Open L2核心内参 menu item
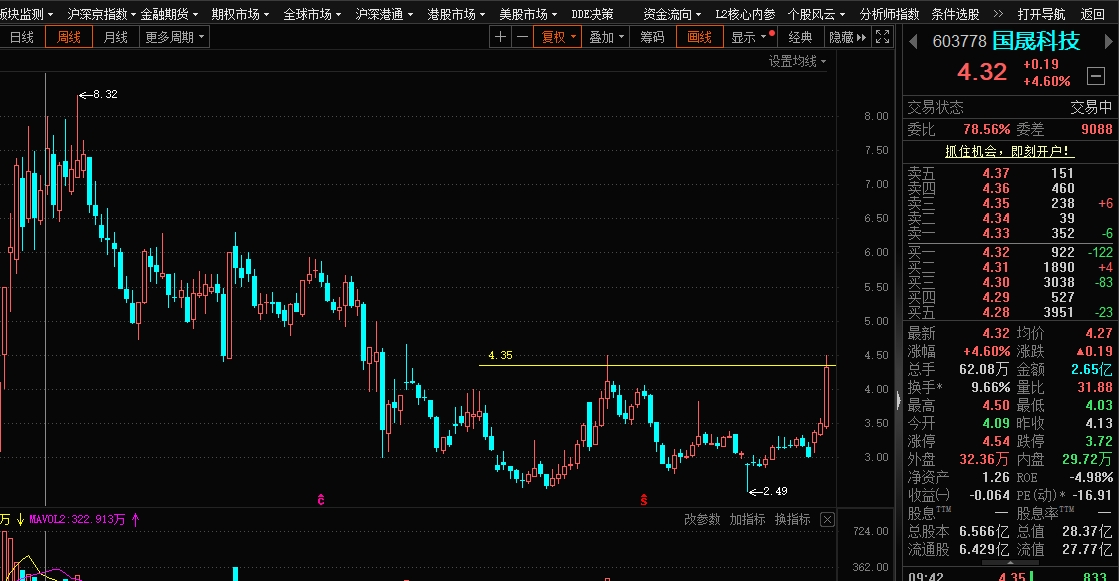1119x581 pixels. [745, 14]
